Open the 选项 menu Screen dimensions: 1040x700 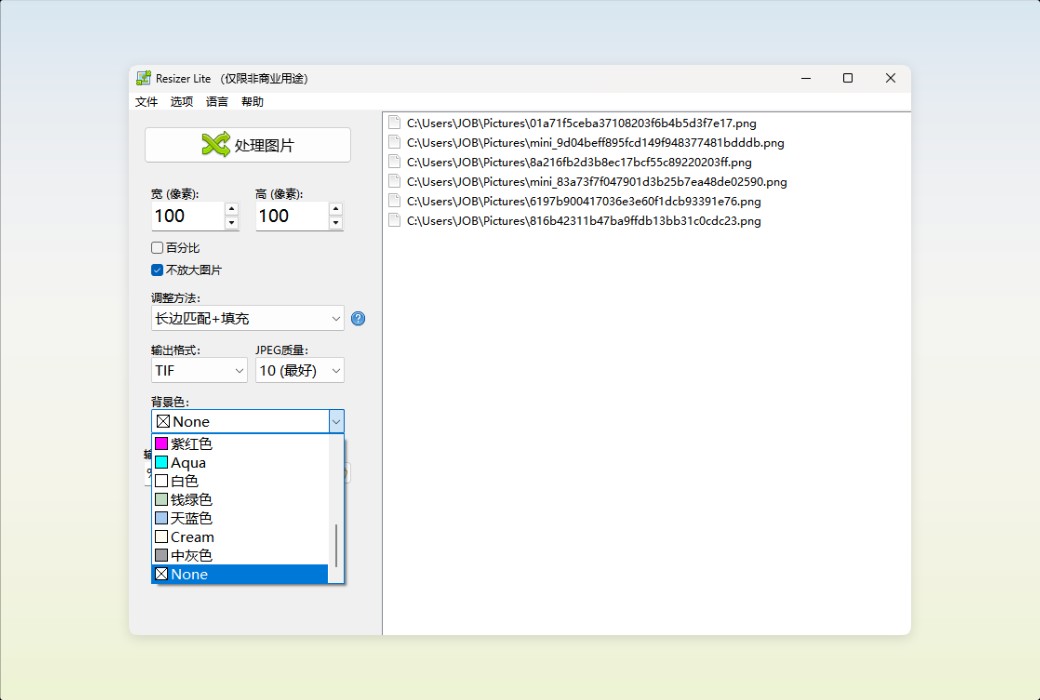pyautogui.click(x=181, y=101)
